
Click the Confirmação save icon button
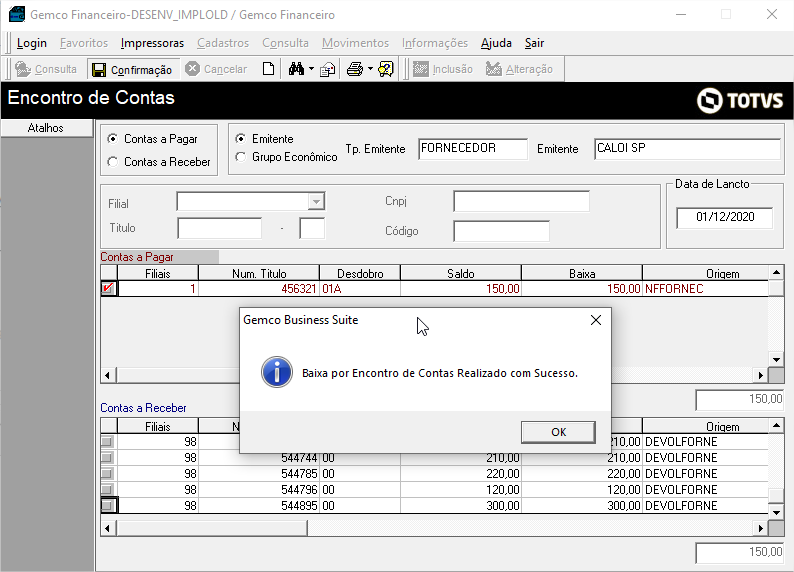(133, 69)
